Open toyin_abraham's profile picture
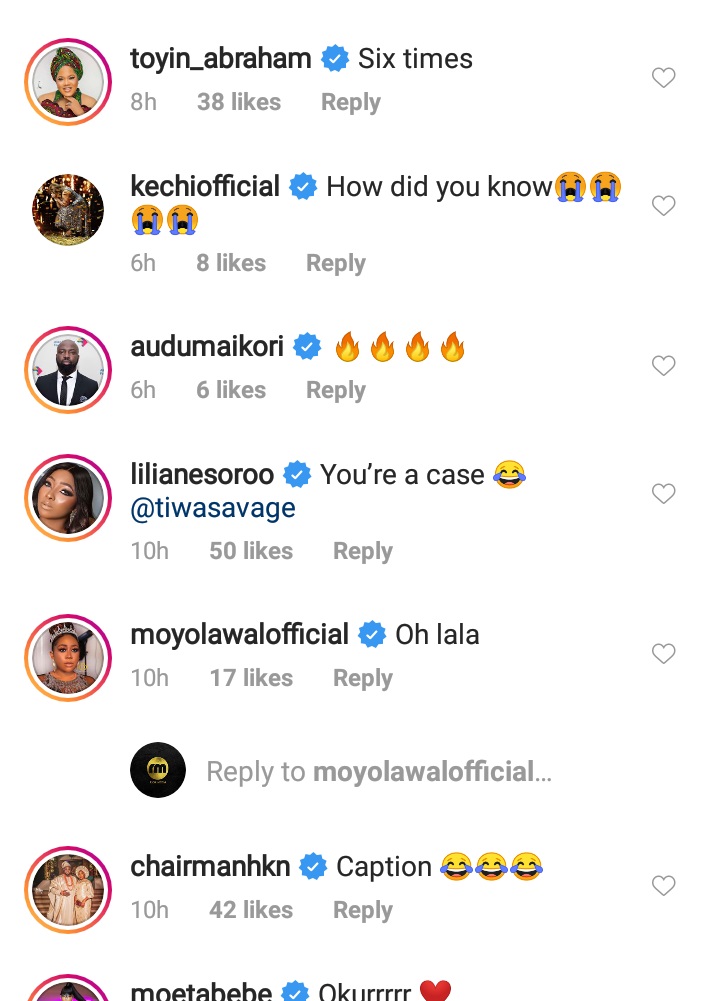Image resolution: width=720 pixels, height=1001 pixels. pyautogui.click(x=67, y=82)
